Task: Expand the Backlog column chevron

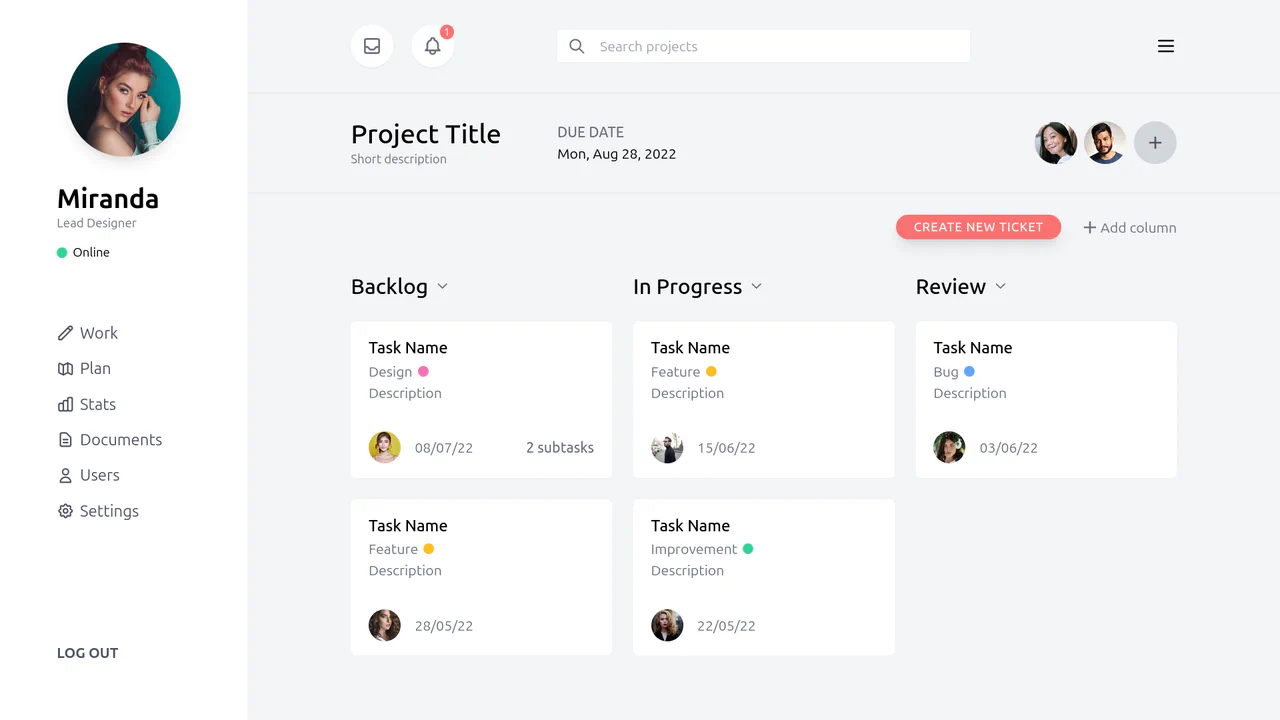Action: tap(442, 287)
